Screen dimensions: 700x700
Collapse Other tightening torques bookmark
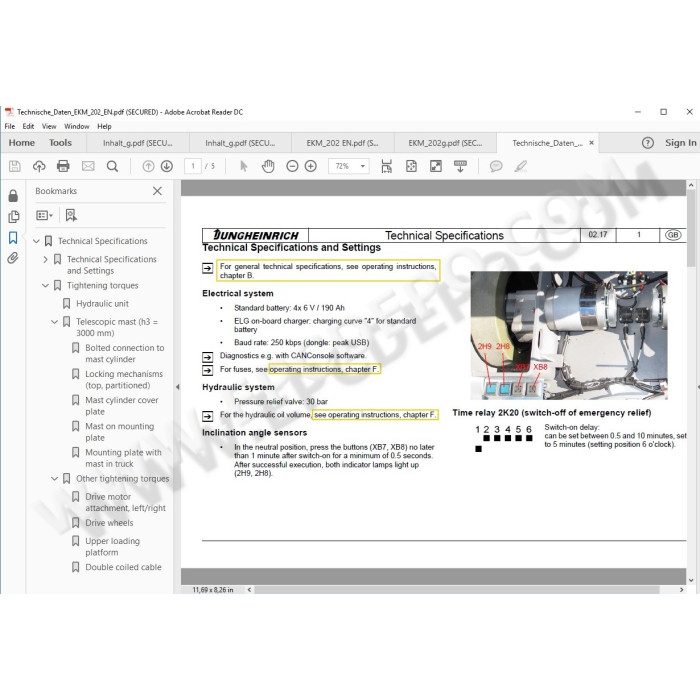(x=54, y=479)
